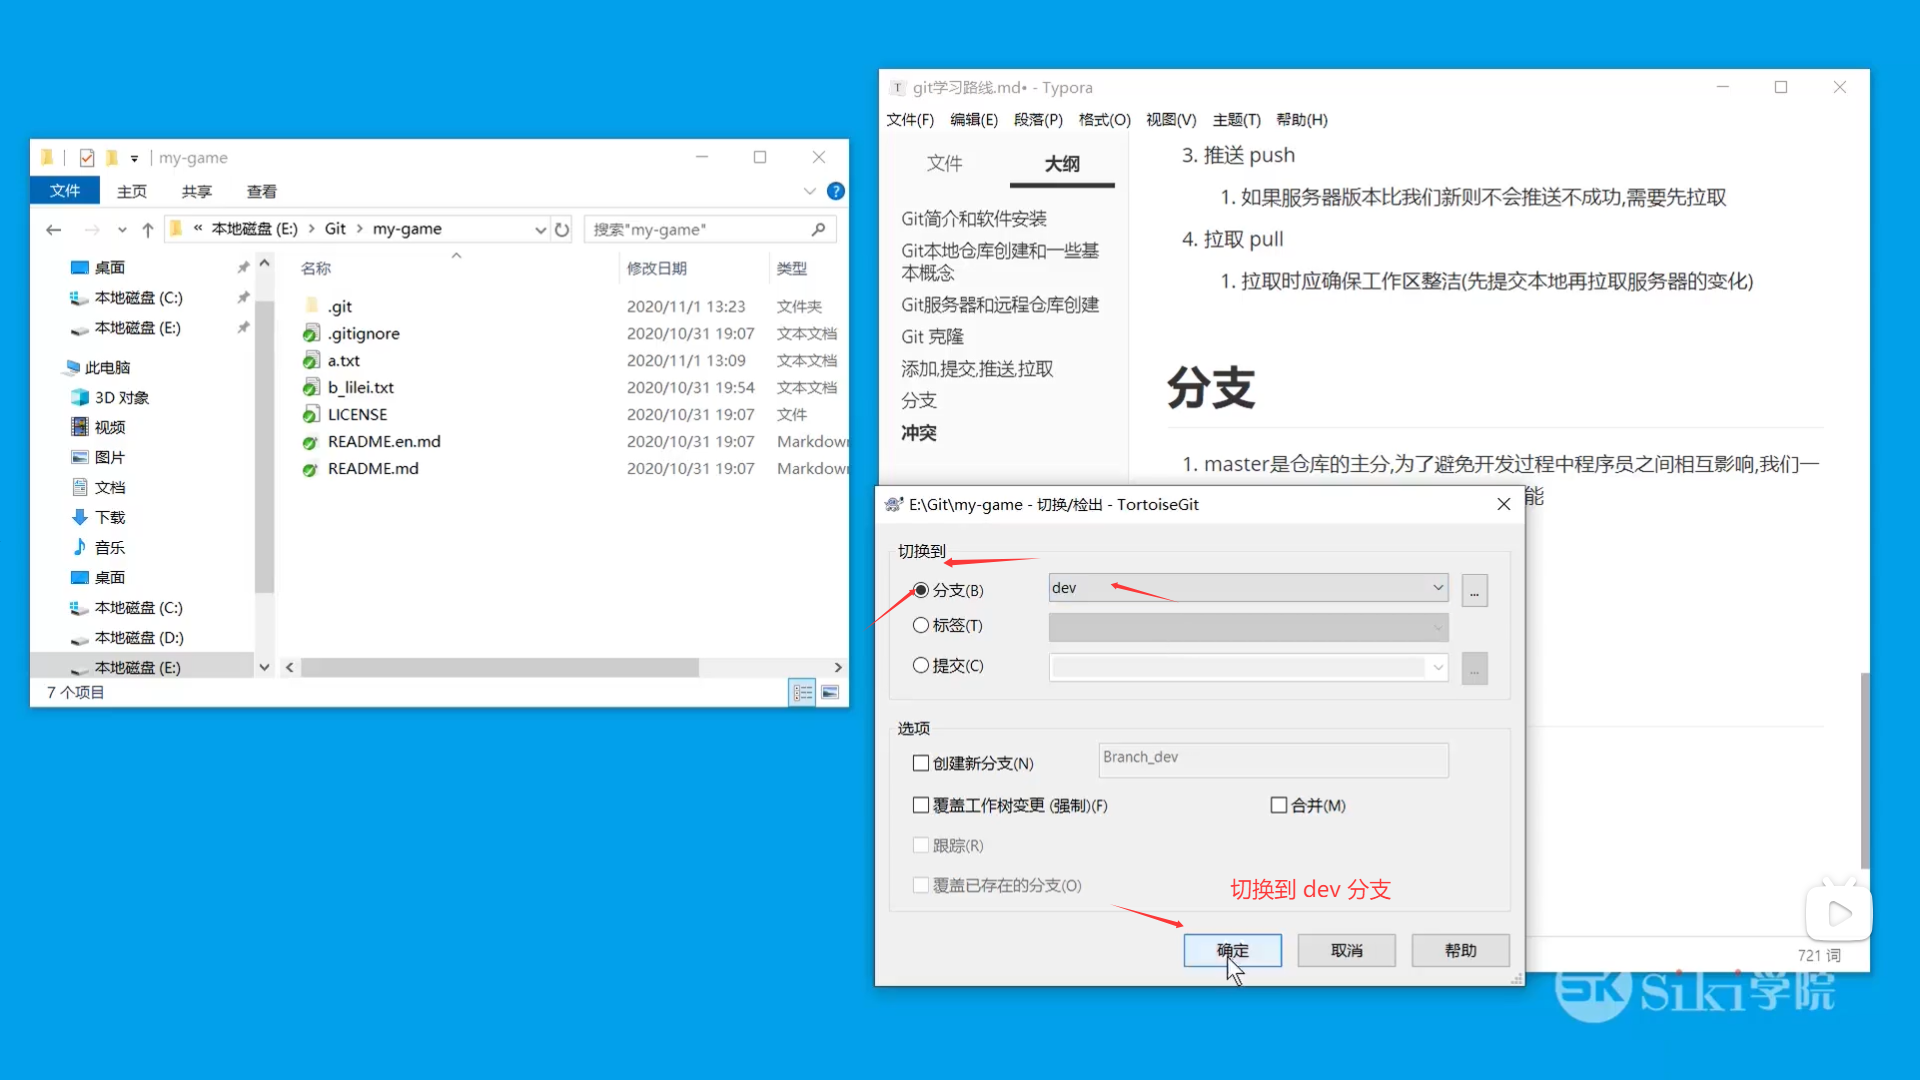Switch to the 大纲 tab in Typora

tap(1062, 163)
